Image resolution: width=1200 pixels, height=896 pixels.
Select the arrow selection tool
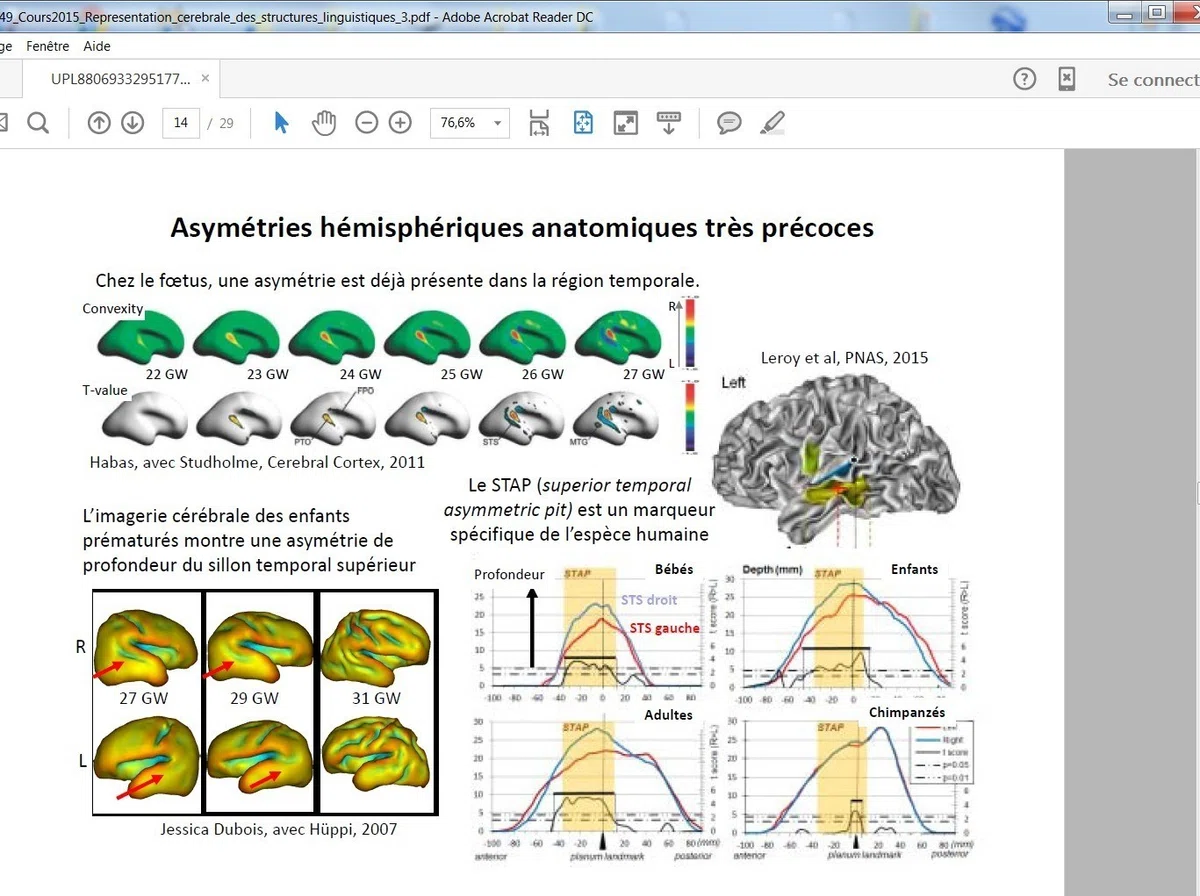pos(281,123)
